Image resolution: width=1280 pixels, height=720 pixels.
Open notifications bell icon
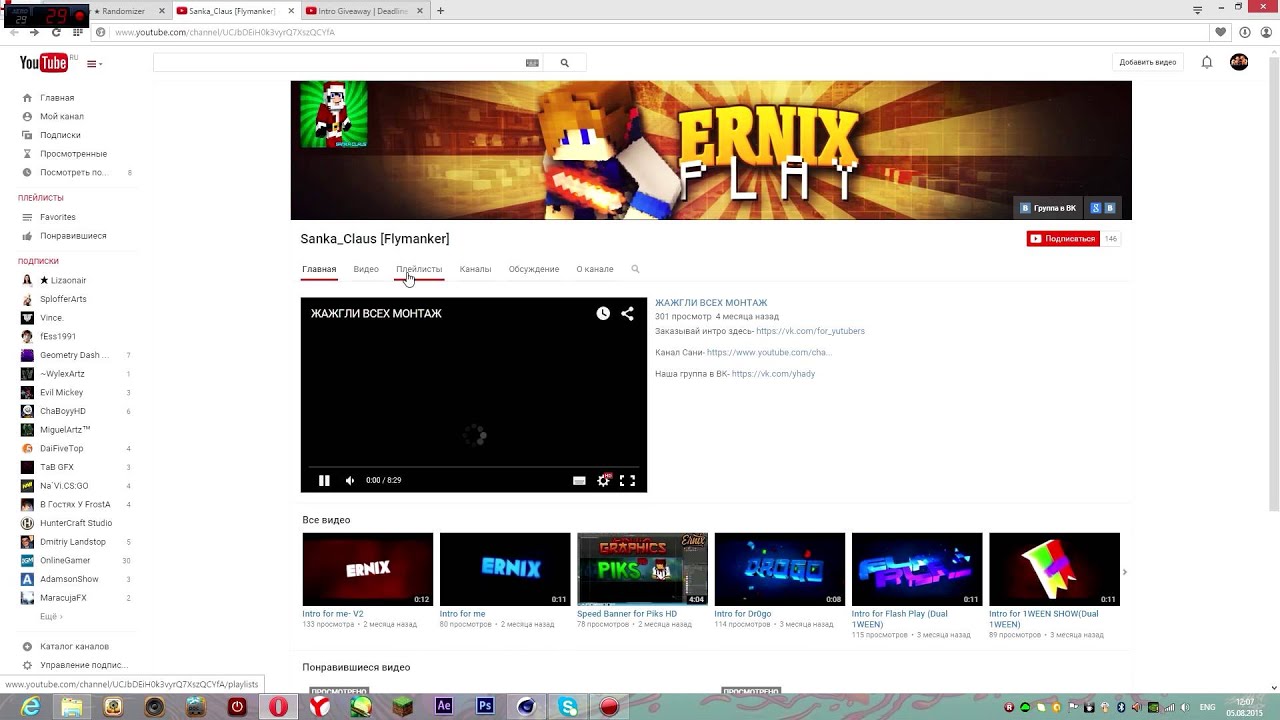tap(1207, 62)
